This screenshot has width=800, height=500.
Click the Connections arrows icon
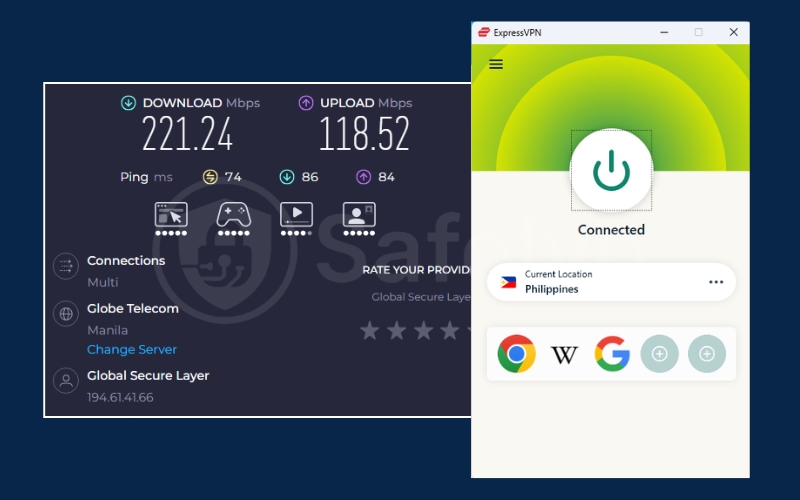click(x=66, y=266)
